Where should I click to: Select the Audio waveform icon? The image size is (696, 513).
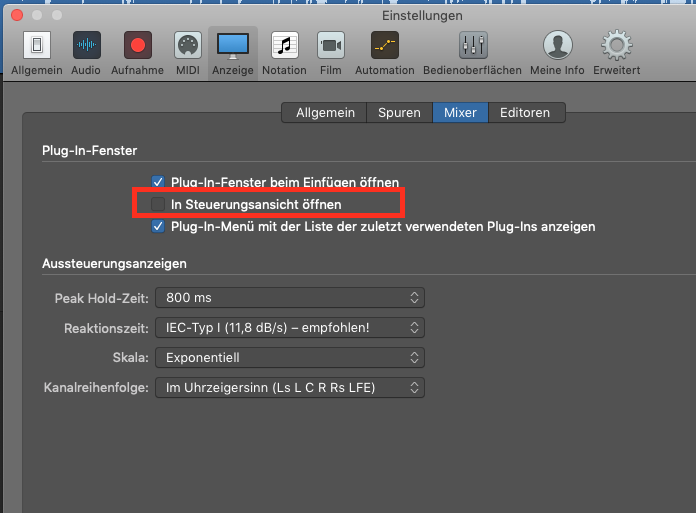pos(87,46)
